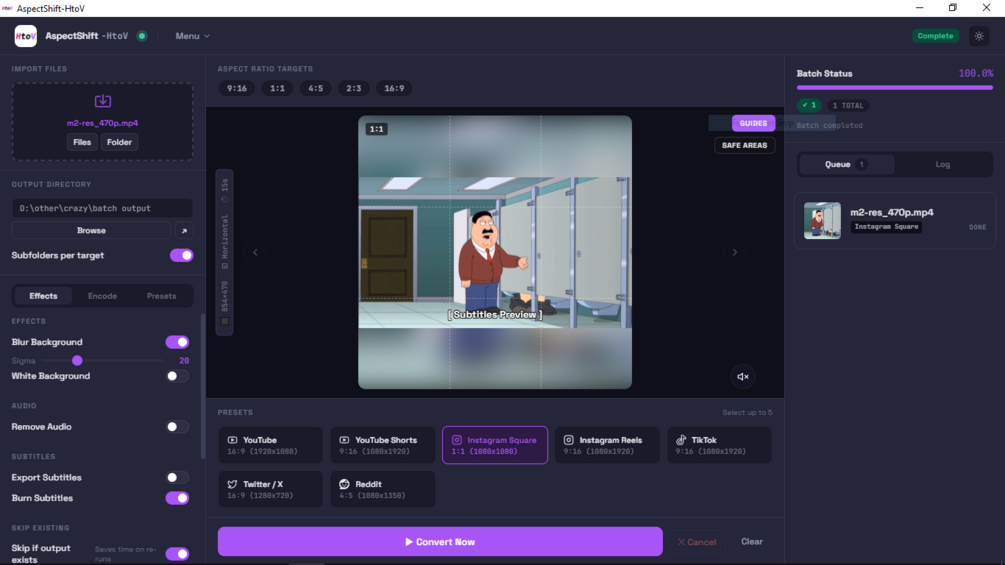Click the Cancel button
This screenshot has width=1005, height=565.
click(697, 542)
